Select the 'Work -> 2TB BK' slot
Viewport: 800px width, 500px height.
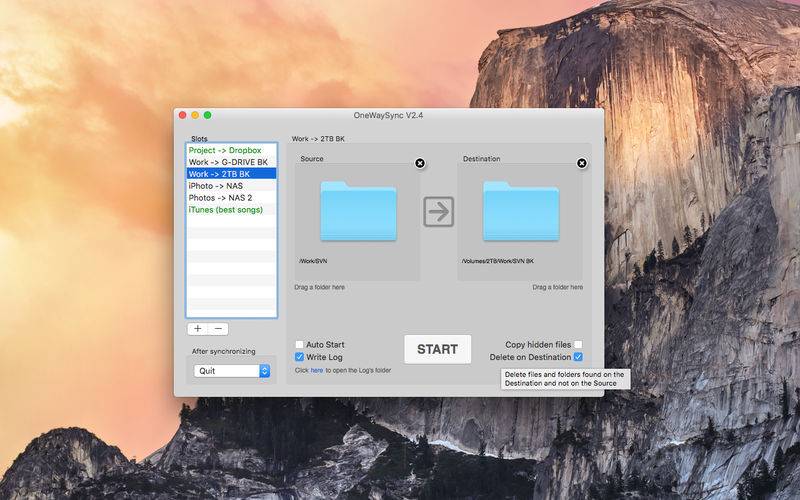[x=231, y=173]
